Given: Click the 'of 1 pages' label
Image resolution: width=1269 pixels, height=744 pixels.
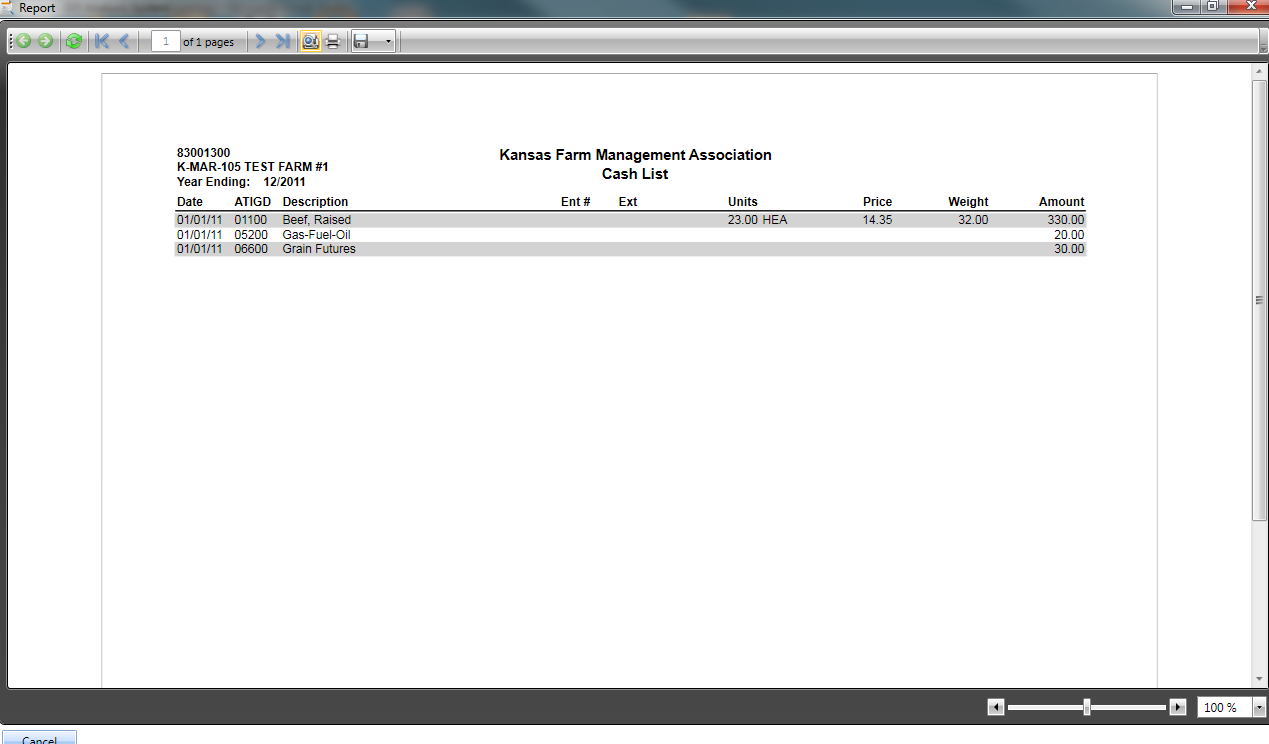Looking at the screenshot, I should pyautogui.click(x=209, y=42).
